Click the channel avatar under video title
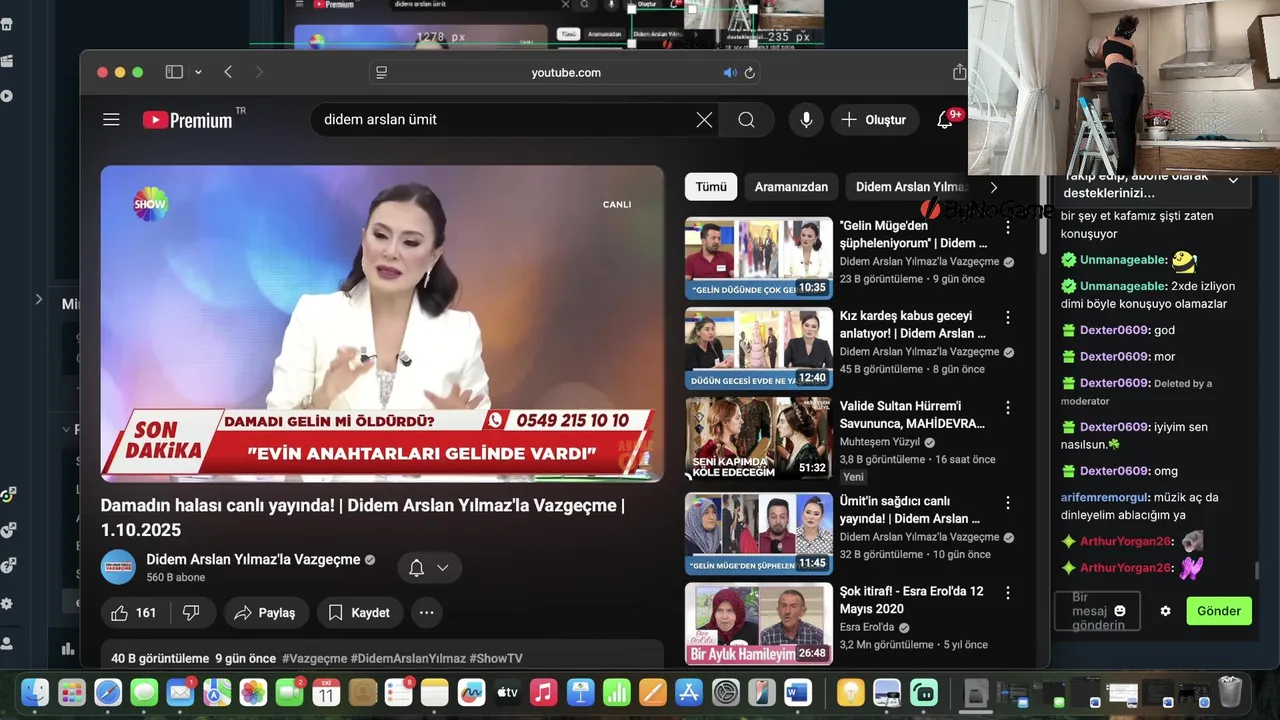Screen dimensions: 1280x720 point(118,567)
